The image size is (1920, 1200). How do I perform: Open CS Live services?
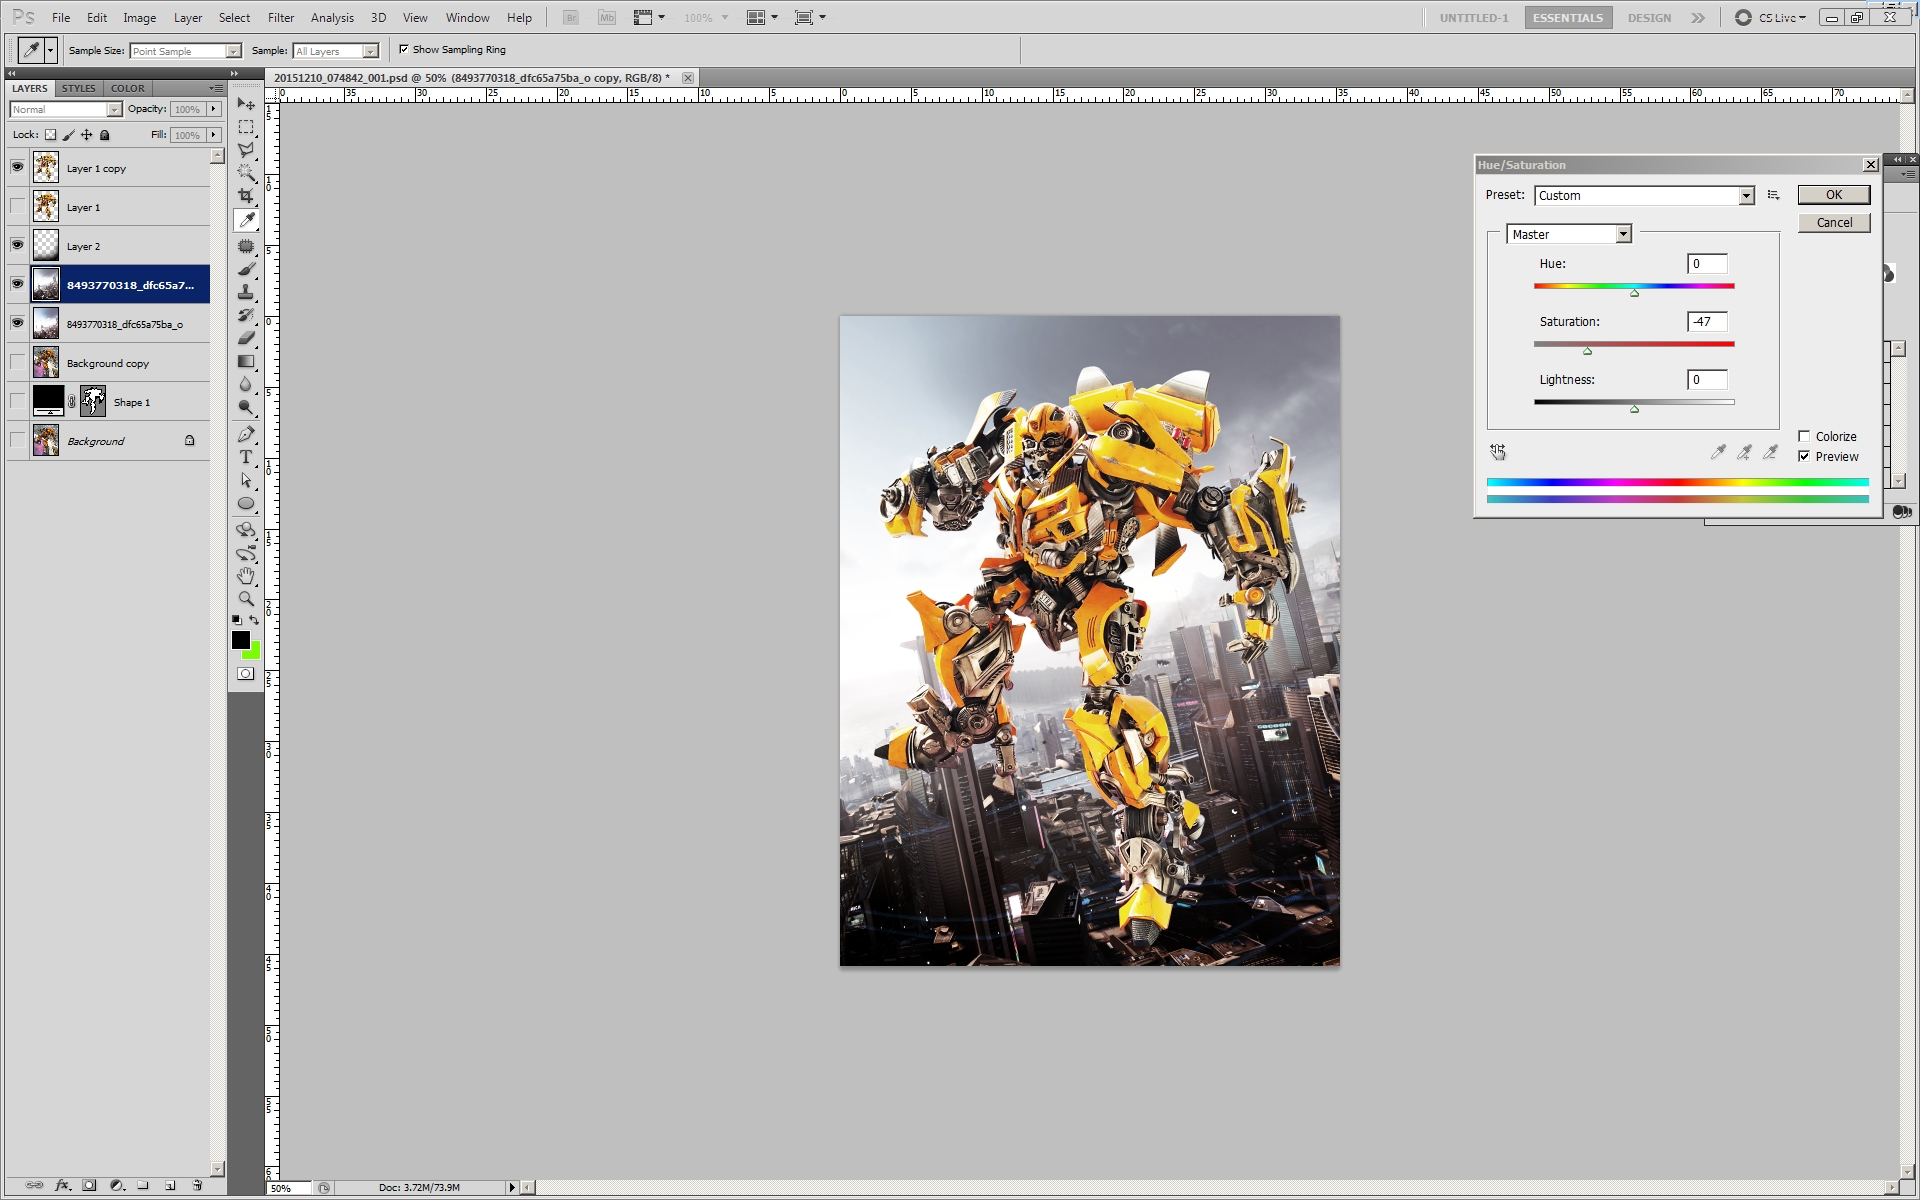click(x=1771, y=17)
